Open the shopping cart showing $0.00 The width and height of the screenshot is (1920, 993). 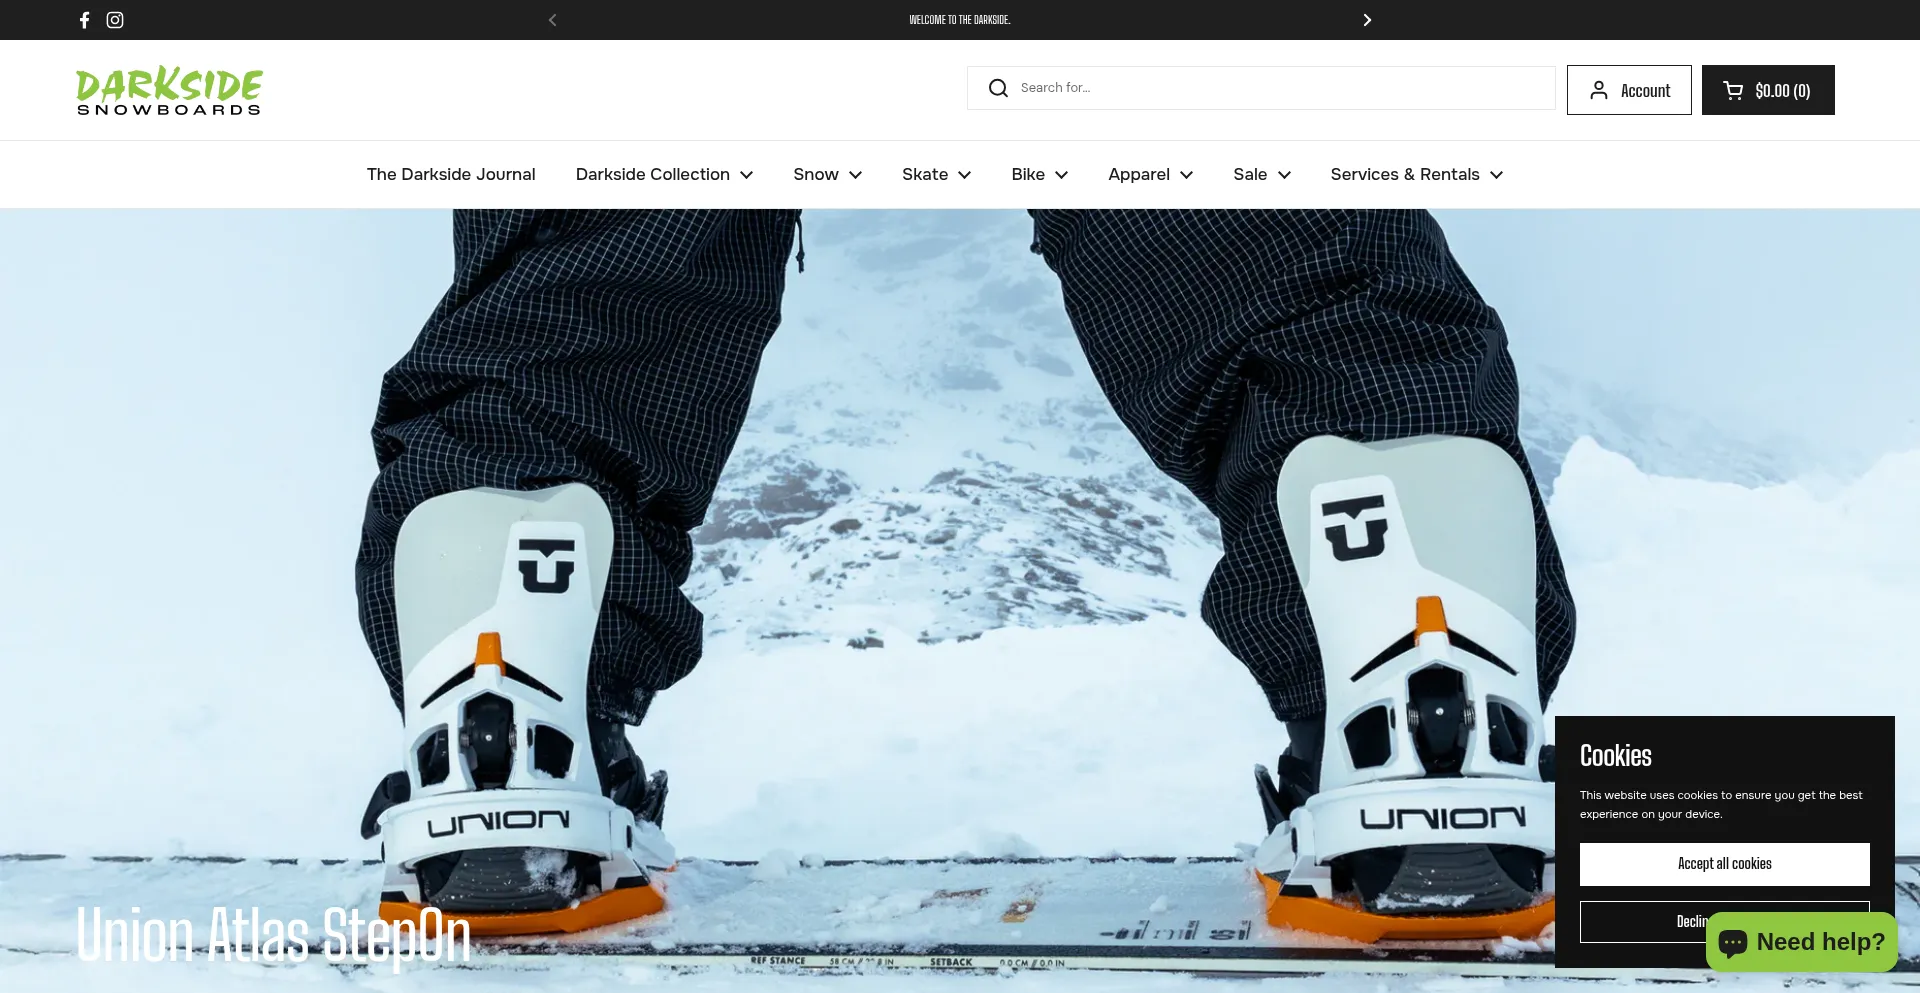[1767, 90]
